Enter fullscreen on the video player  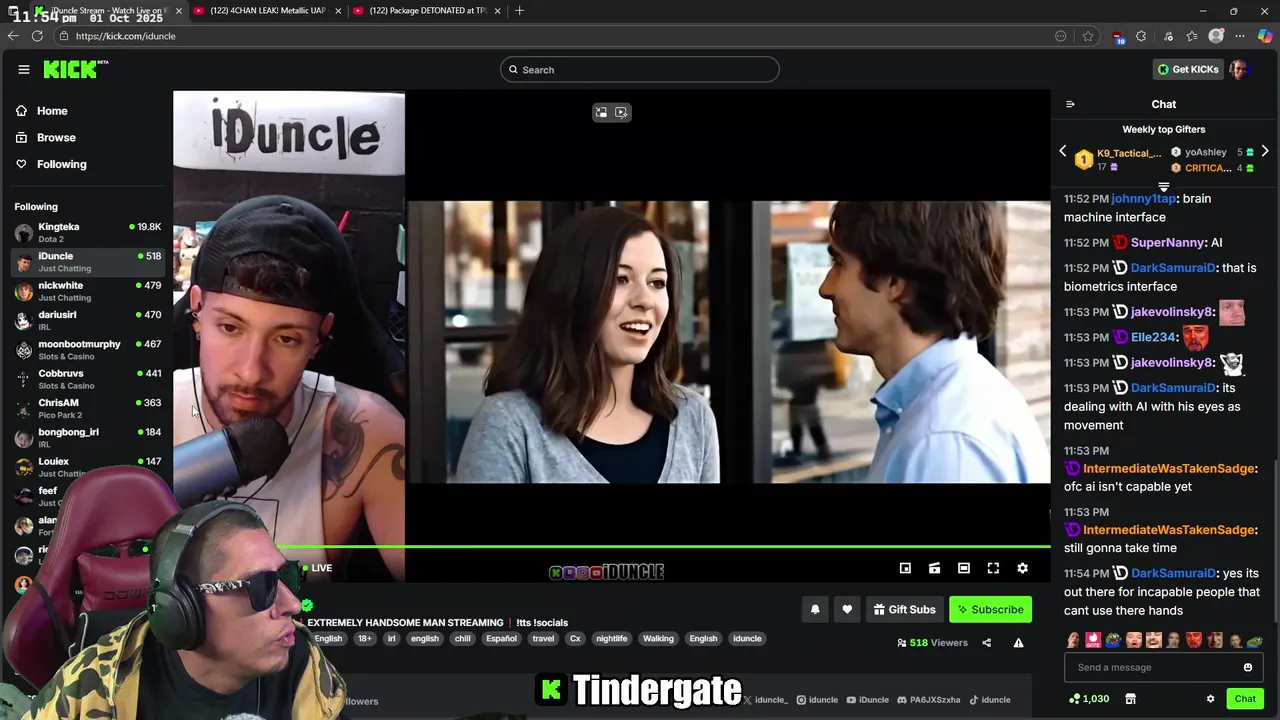993,568
